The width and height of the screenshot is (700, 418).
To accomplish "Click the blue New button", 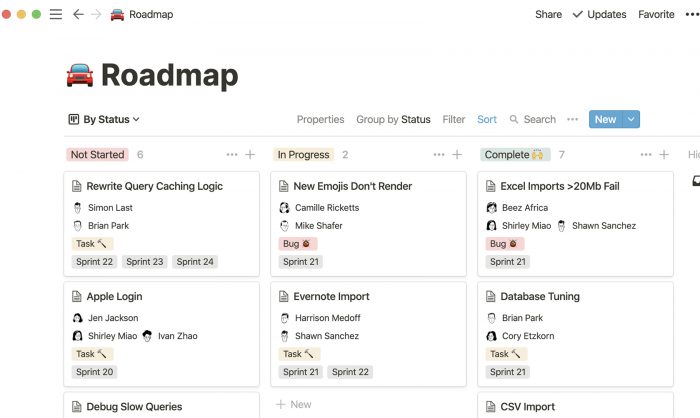I will point(605,119).
